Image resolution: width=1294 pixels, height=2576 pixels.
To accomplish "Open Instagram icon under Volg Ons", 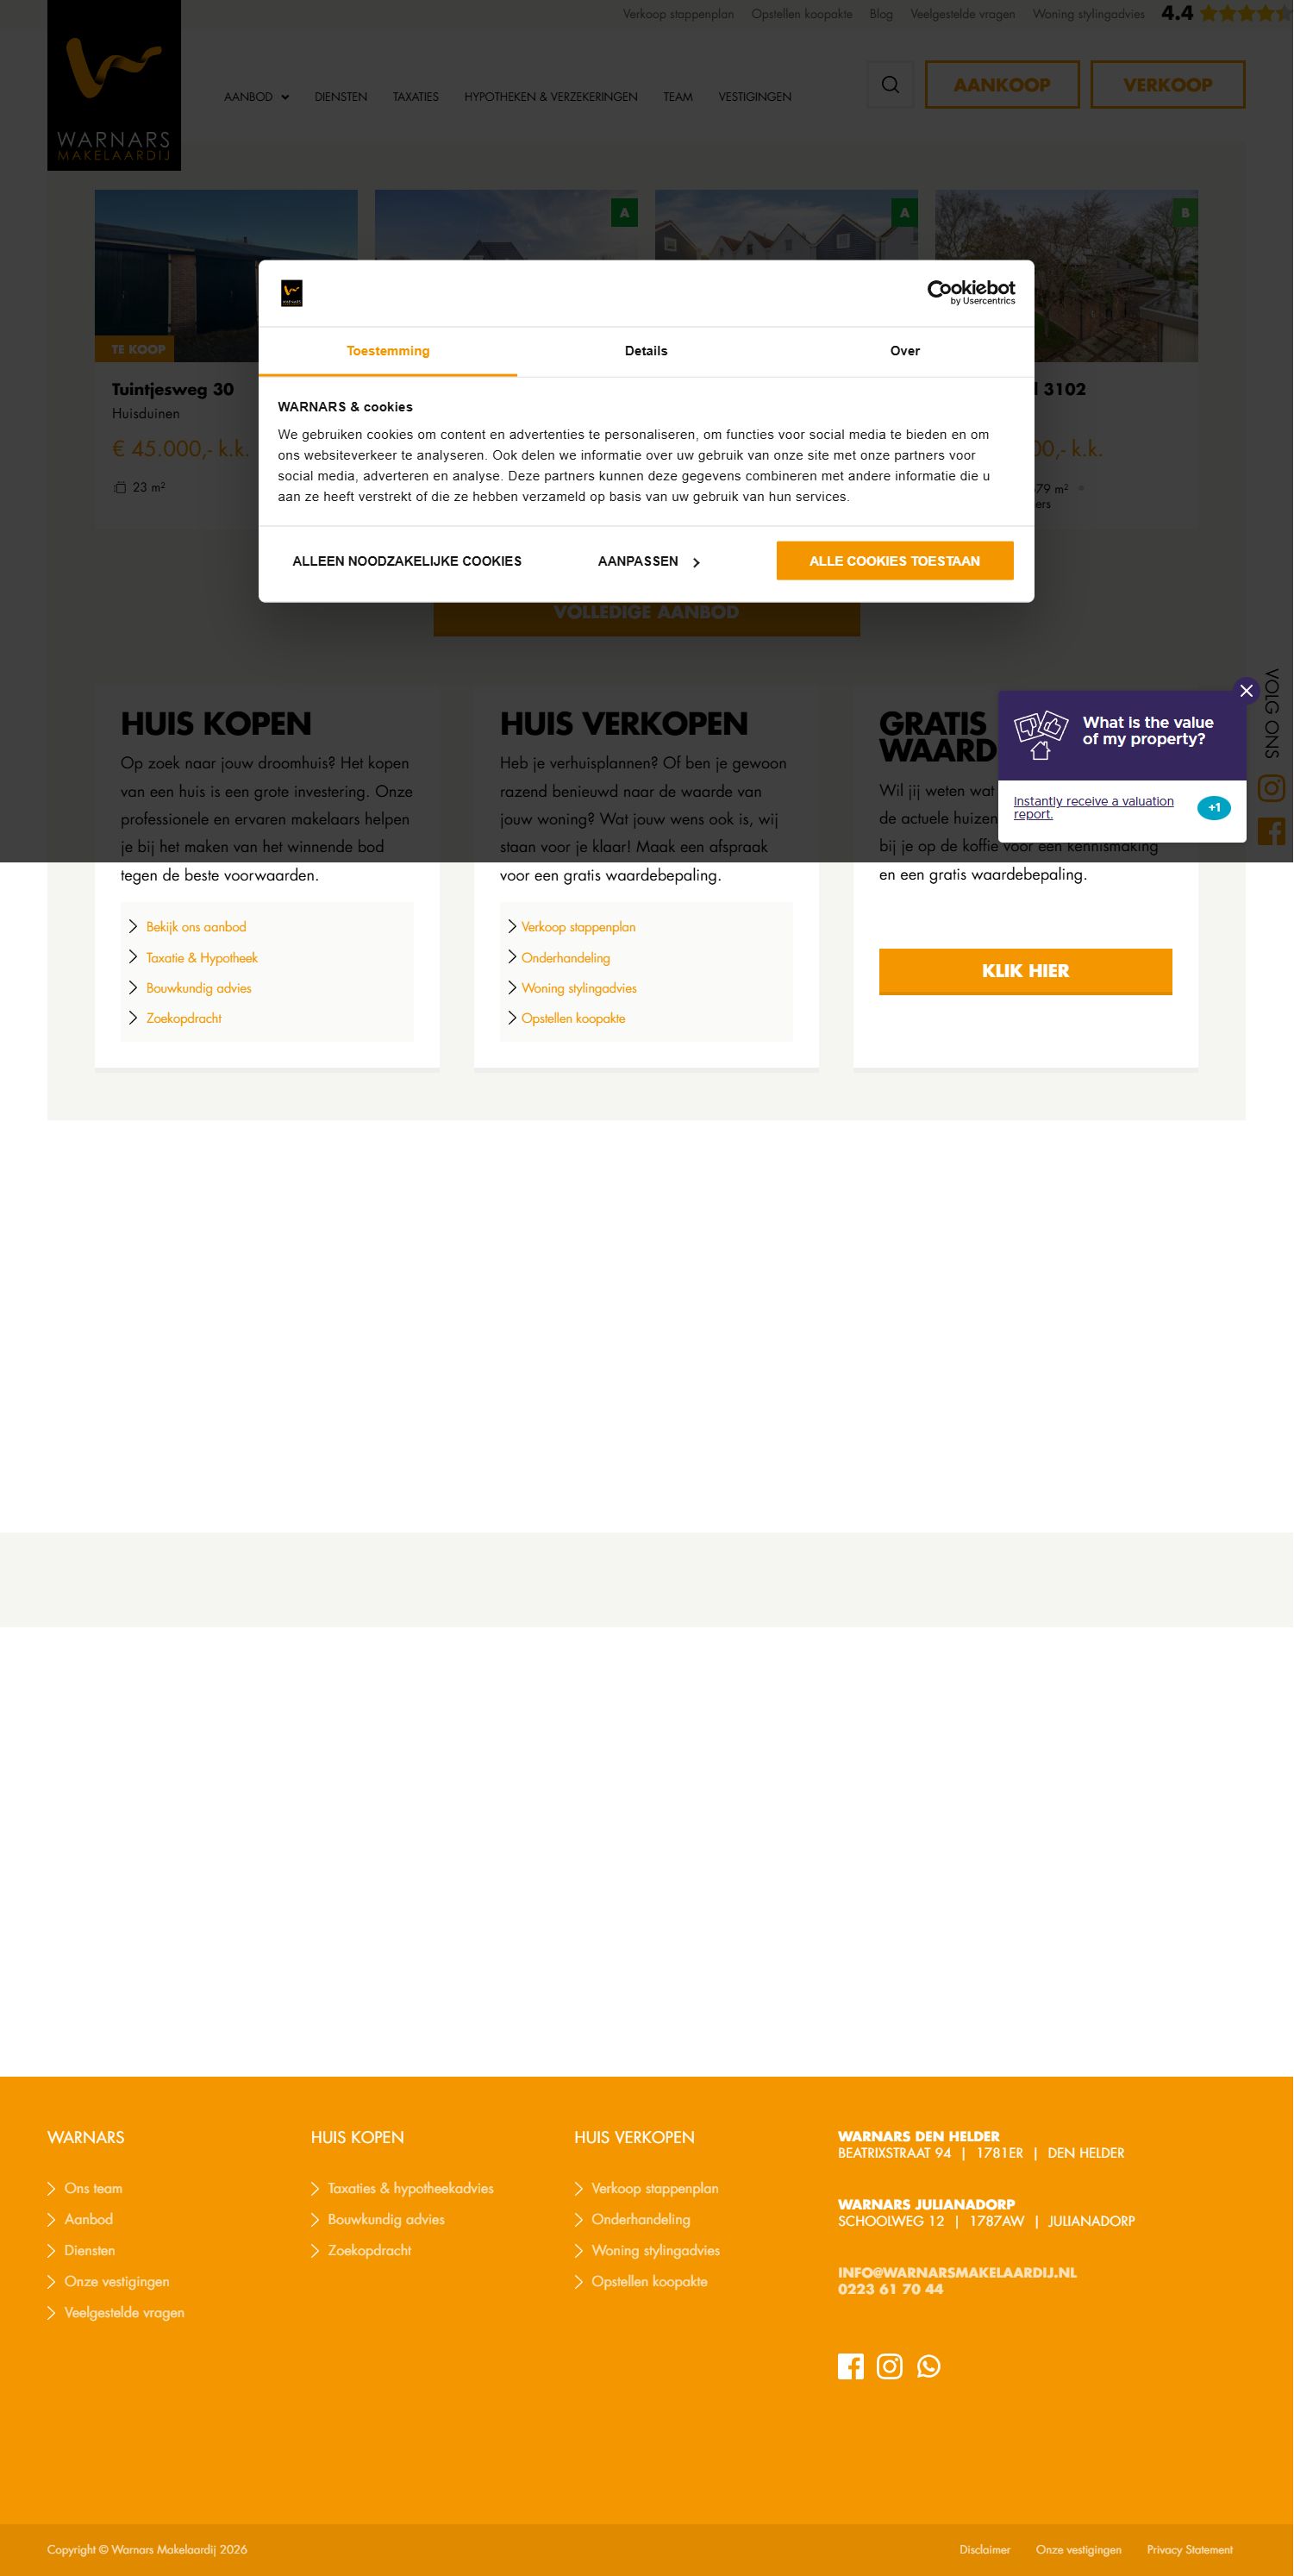I will tap(1271, 788).
